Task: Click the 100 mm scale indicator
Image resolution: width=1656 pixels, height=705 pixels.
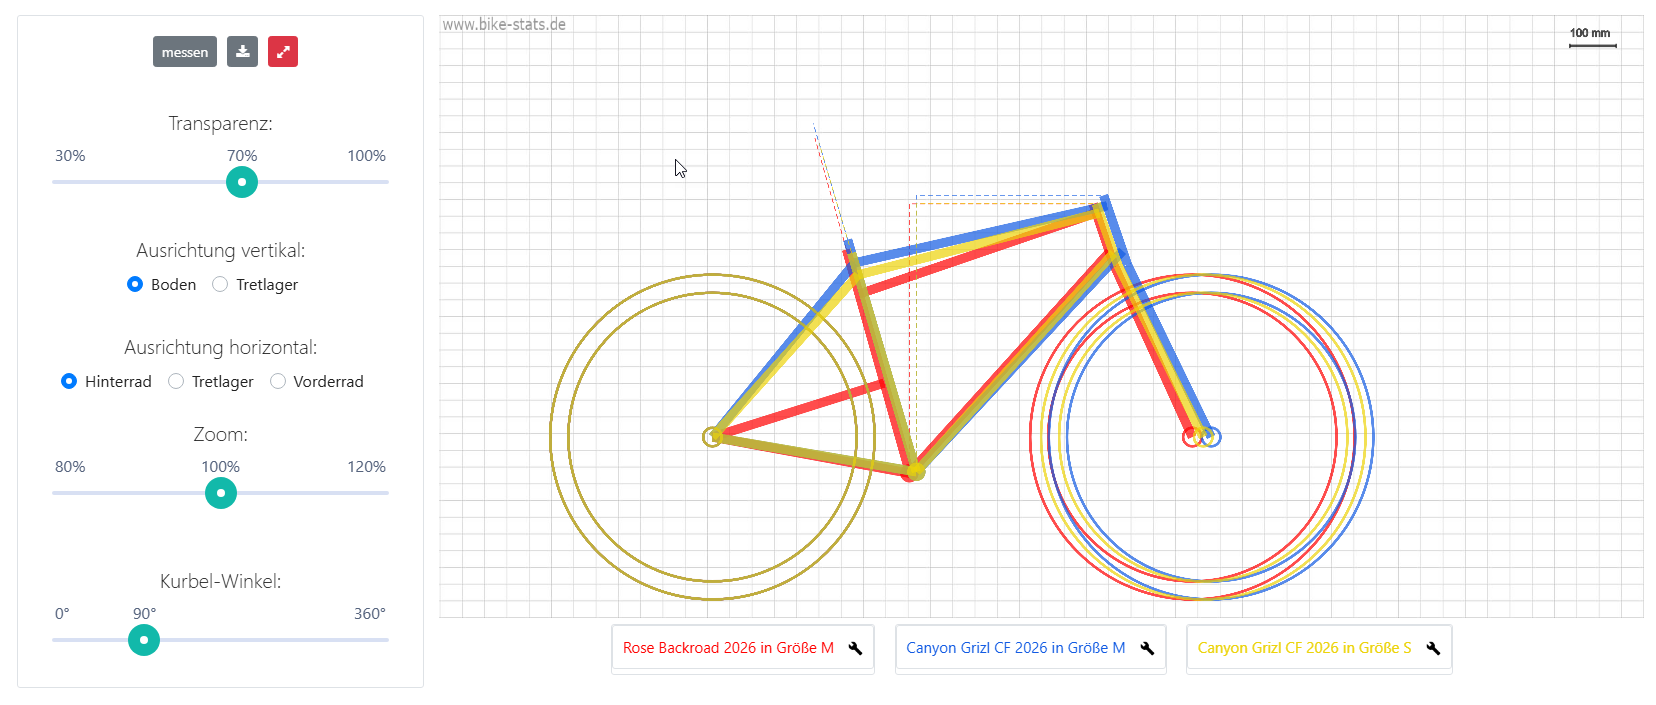Action: 1590,36
